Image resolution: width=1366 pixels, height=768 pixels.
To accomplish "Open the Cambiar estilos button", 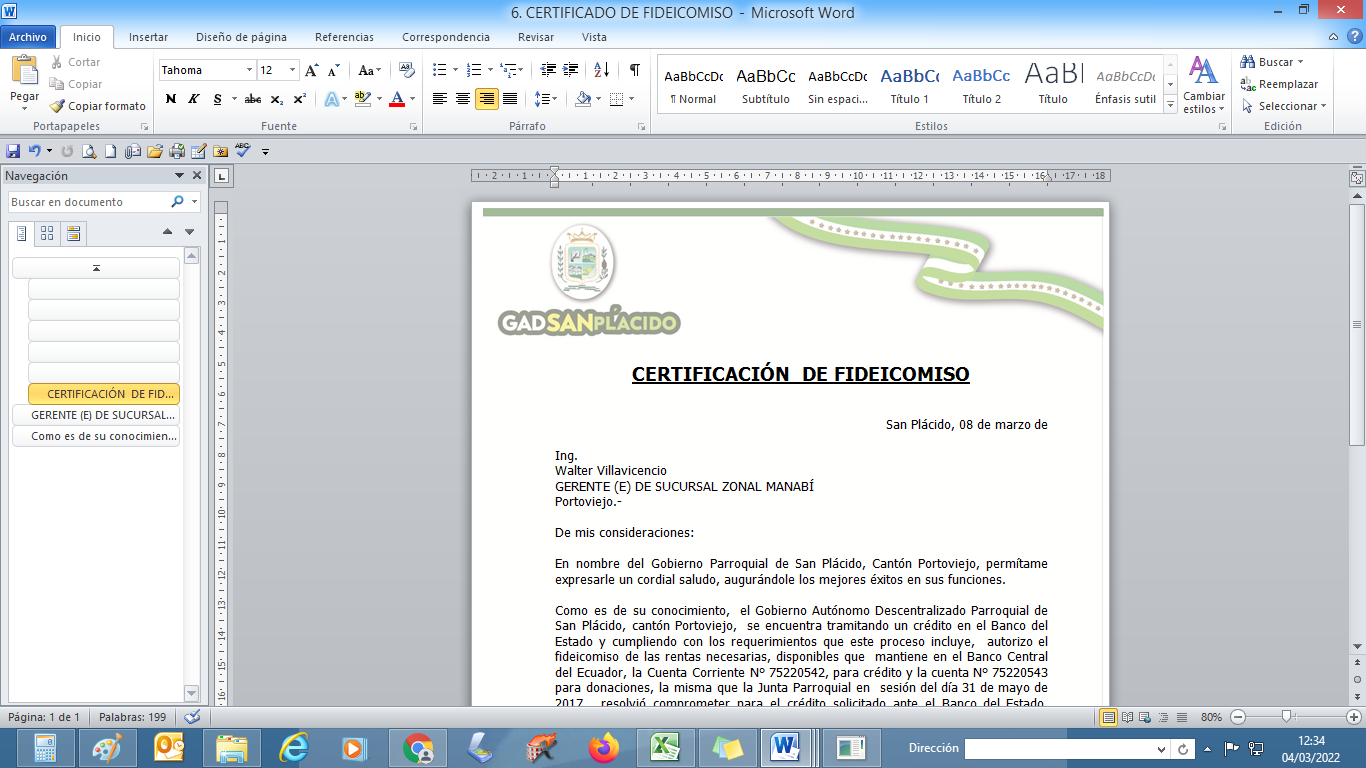I will pos(1203,86).
